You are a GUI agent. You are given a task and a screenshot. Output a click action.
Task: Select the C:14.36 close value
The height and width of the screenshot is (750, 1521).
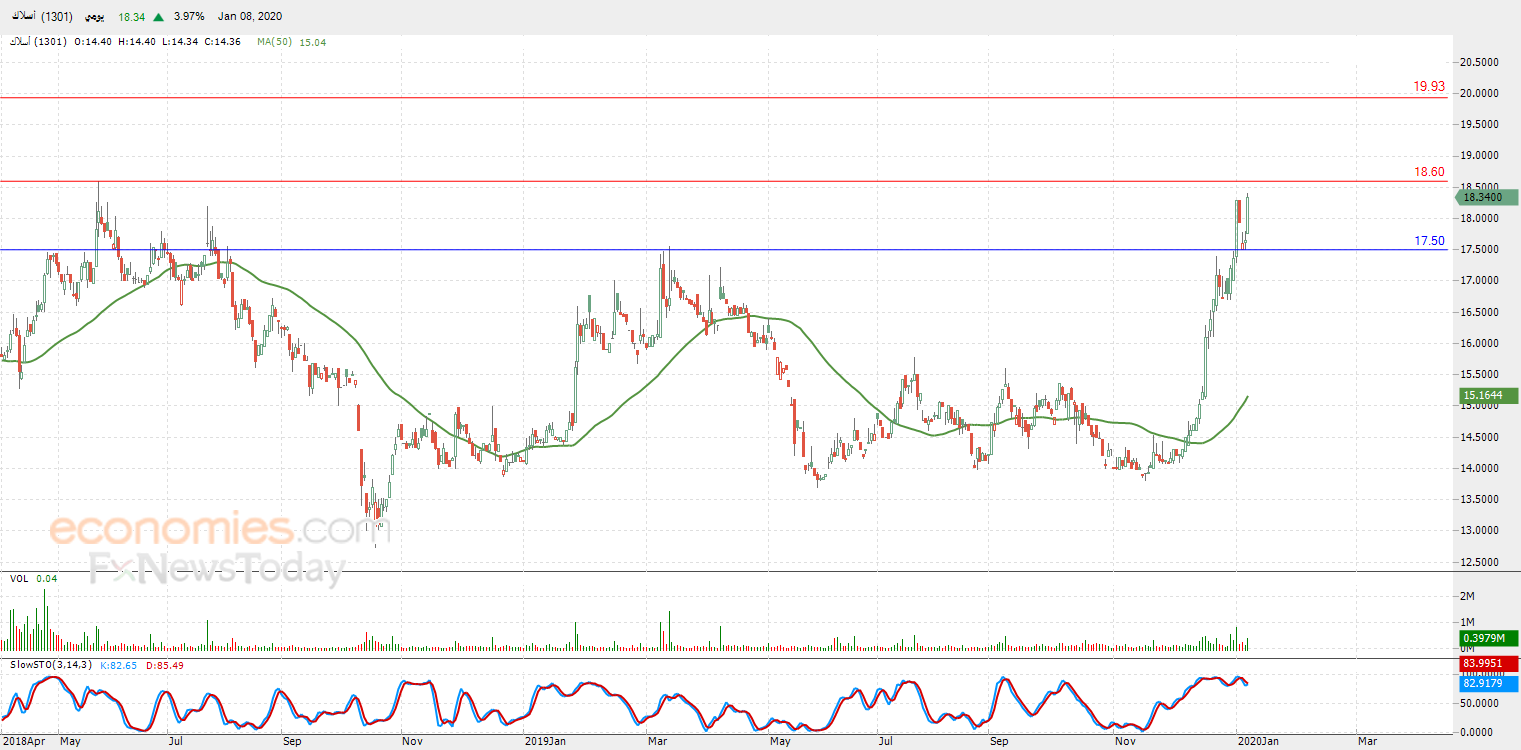coord(224,42)
